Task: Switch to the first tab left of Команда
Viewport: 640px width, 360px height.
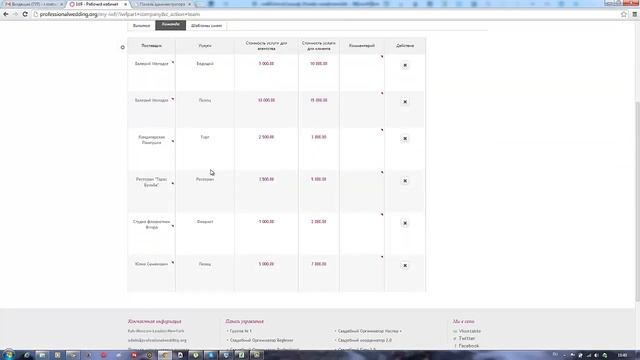Action: tap(141, 26)
